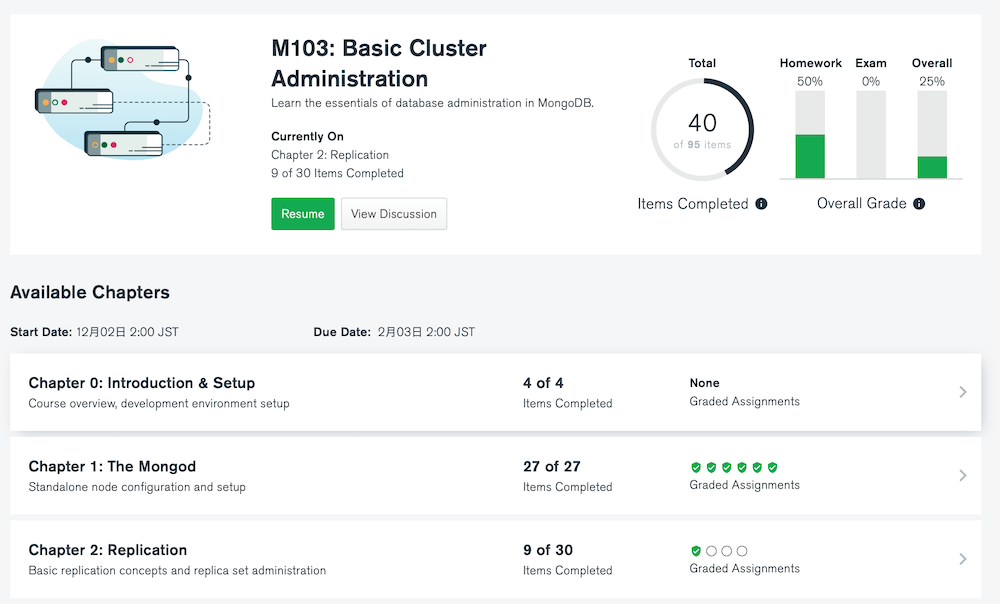
Task: Click sixth green shield in Chapter 1
Action: (772, 468)
